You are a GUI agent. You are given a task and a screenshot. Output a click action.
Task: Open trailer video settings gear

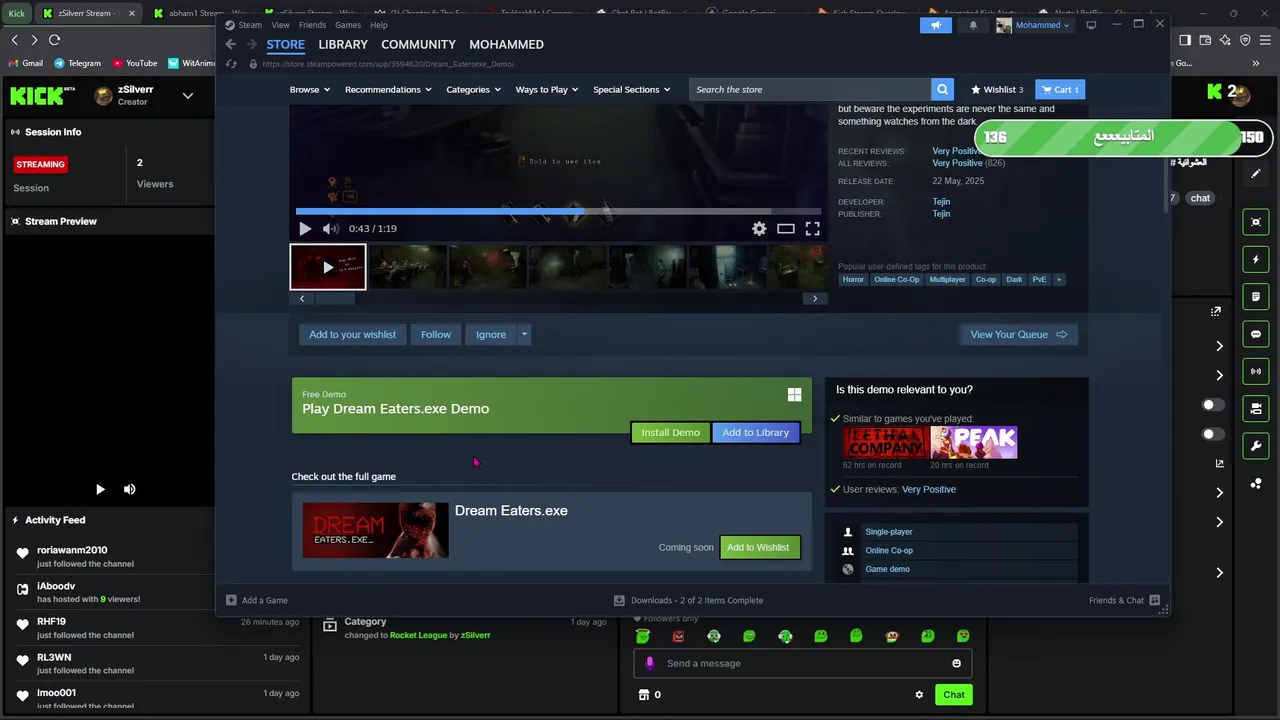[x=759, y=229]
